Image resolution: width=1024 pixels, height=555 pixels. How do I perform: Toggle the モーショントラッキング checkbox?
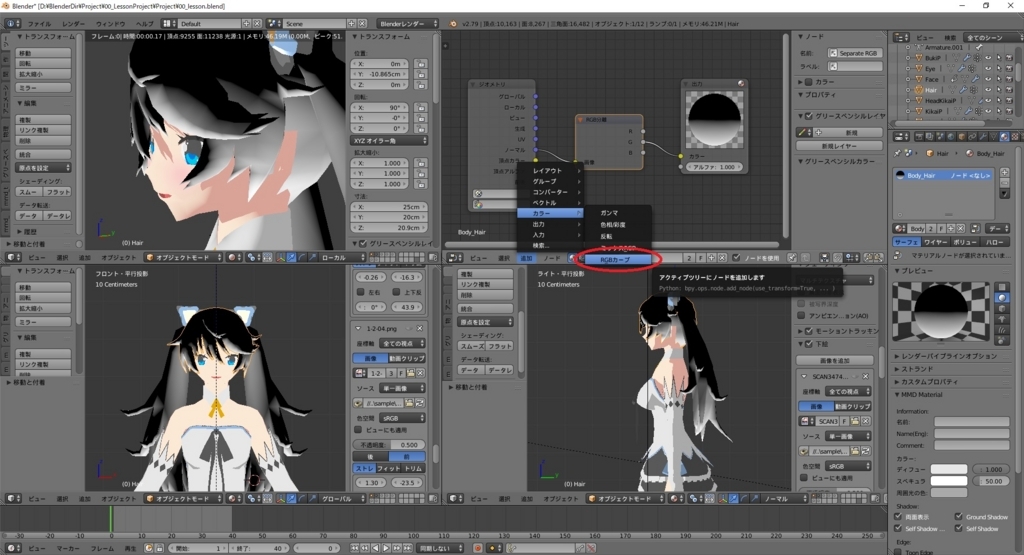point(809,331)
